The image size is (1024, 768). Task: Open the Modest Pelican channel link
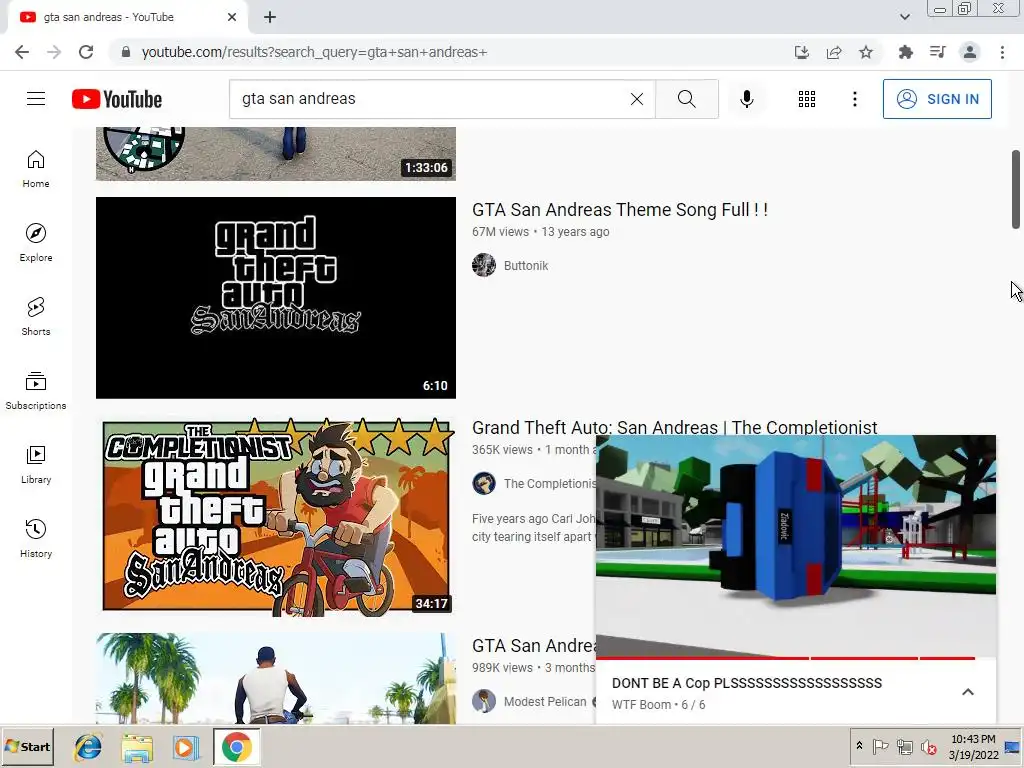(545, 701)
